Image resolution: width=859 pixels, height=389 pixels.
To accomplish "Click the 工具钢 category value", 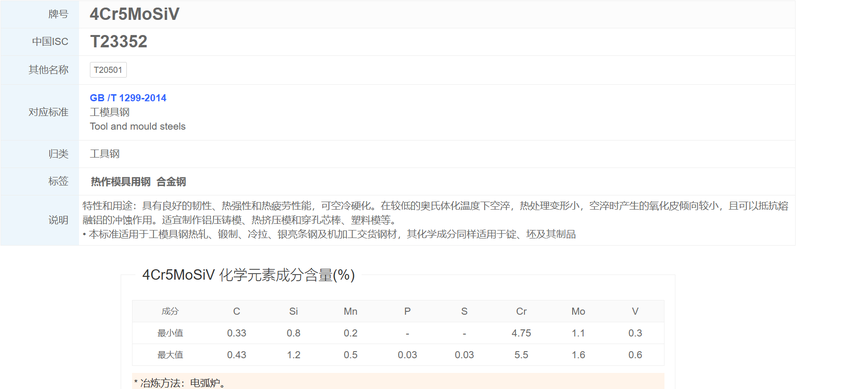I will coord(105,154).
